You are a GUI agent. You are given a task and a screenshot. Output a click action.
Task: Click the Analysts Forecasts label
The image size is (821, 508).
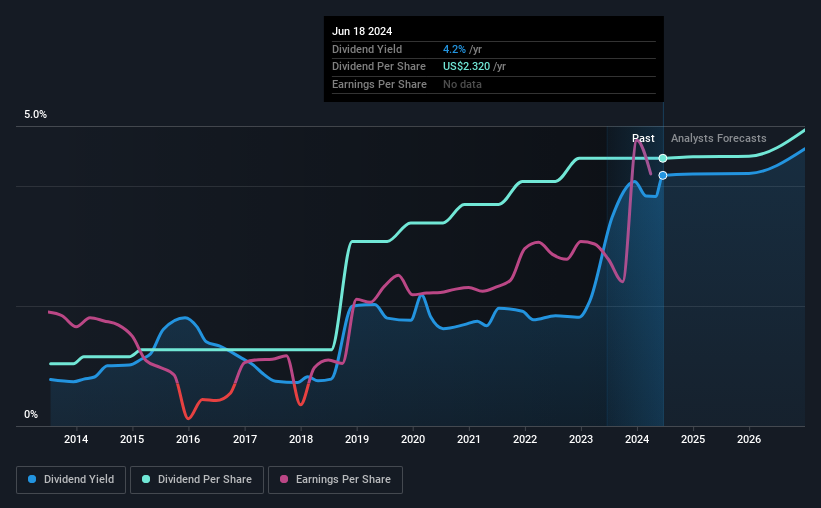point(718,138)
